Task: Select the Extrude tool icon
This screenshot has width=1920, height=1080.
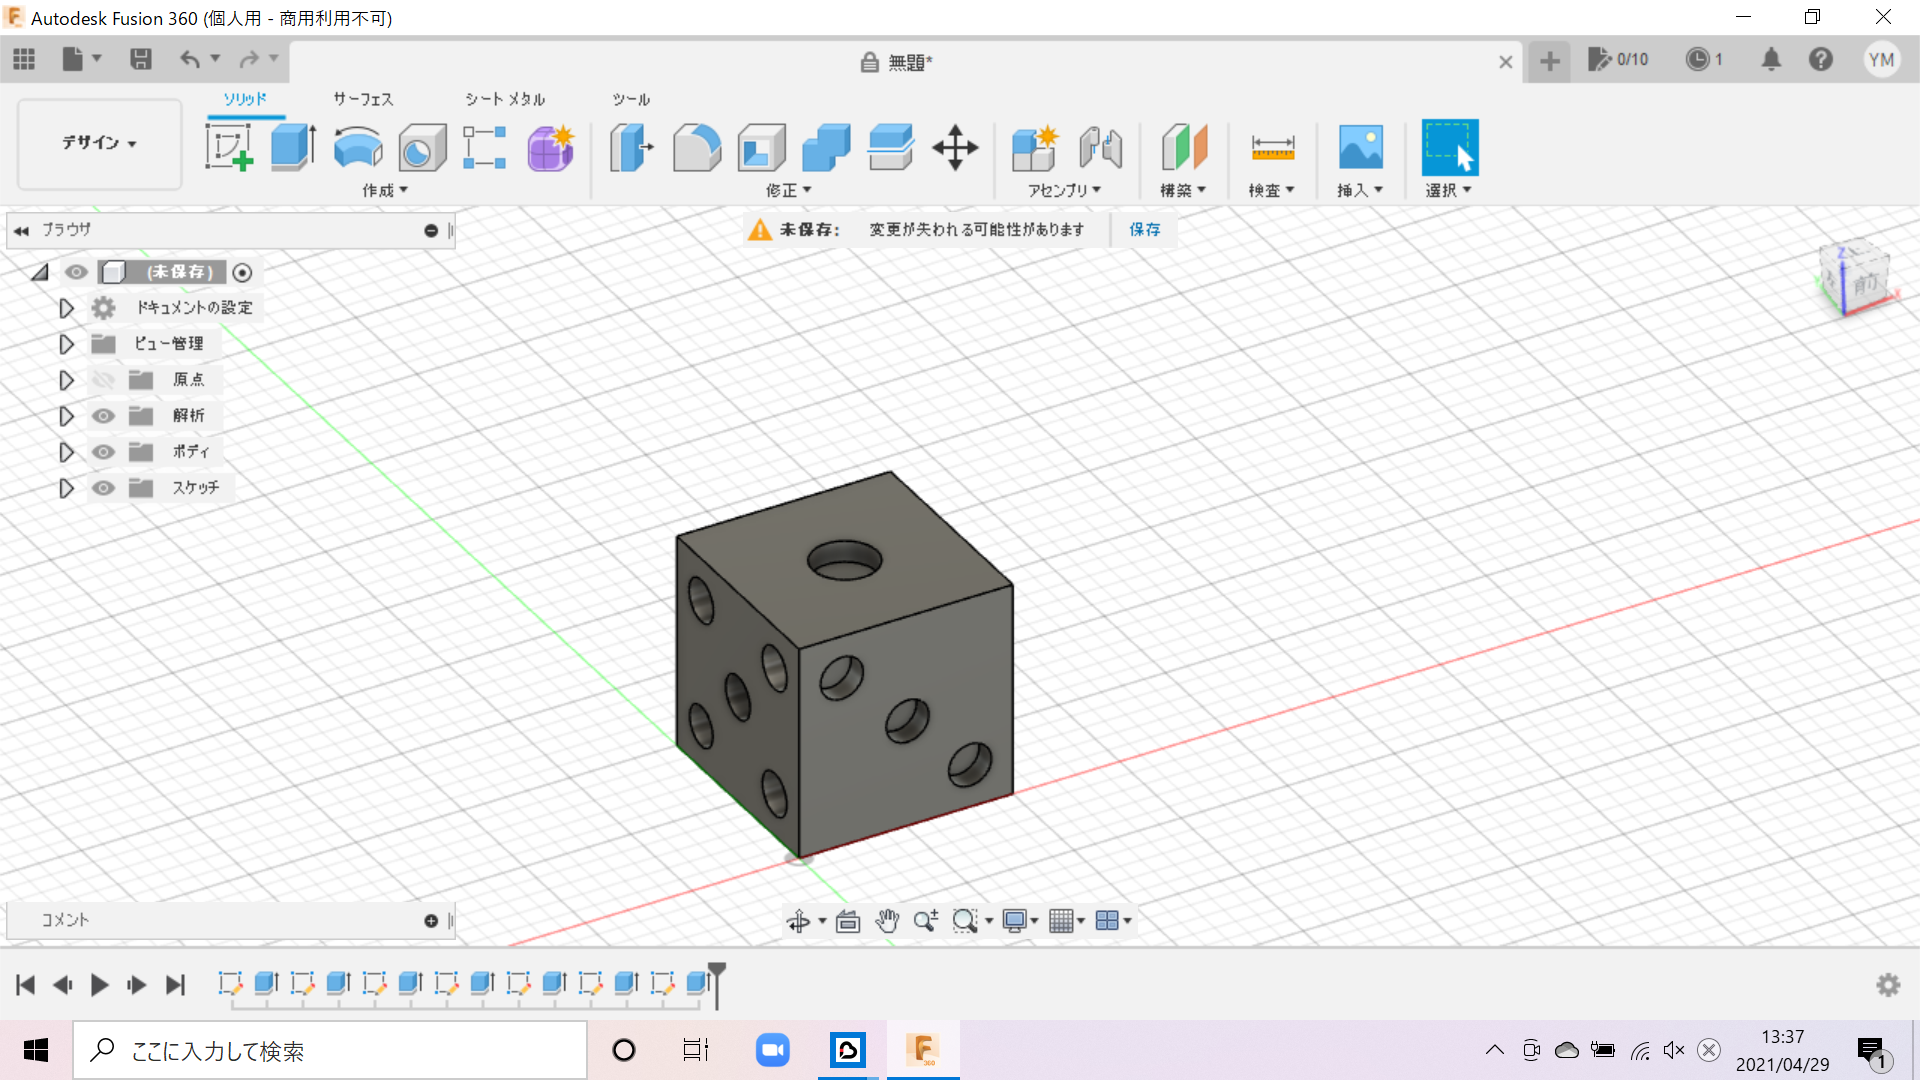Action: point(293,148)
